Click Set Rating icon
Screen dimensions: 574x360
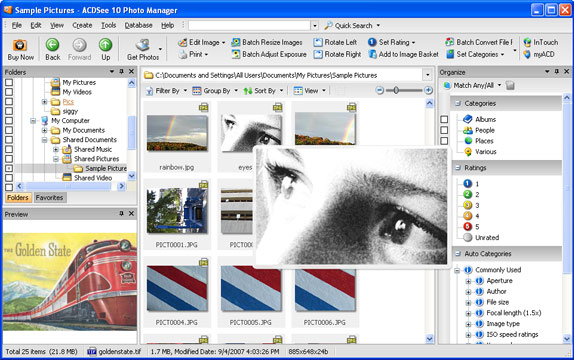pos(372,42)
